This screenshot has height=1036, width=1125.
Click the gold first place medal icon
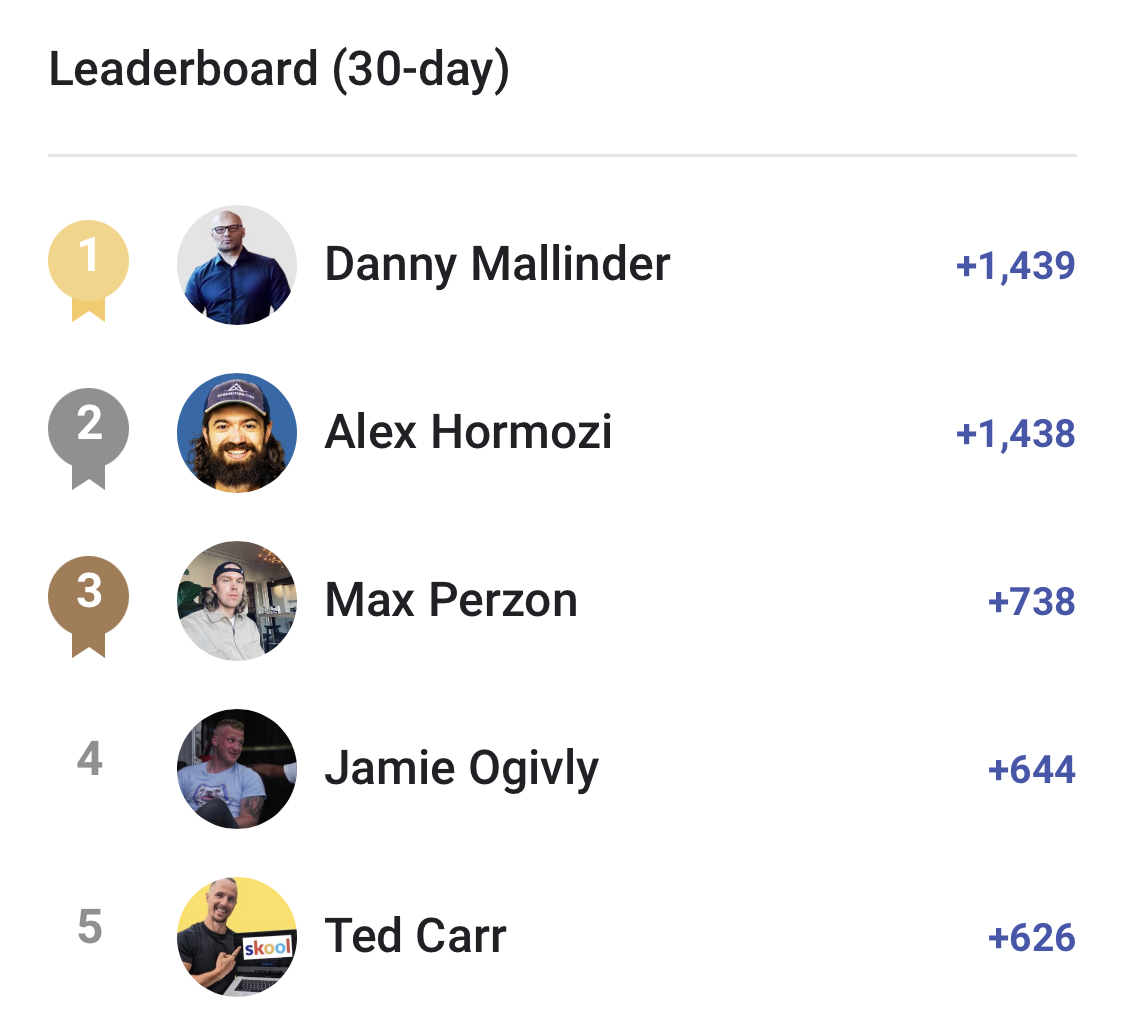click(x=88, y=270)
